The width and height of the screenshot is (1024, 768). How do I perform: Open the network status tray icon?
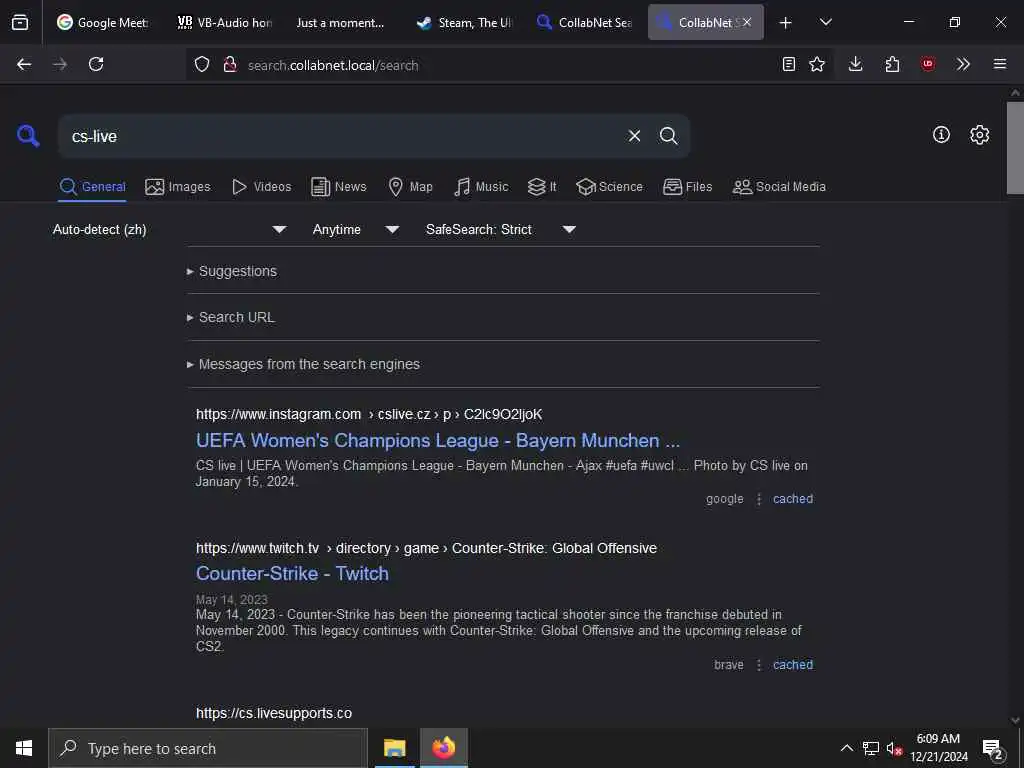(871, 748)
